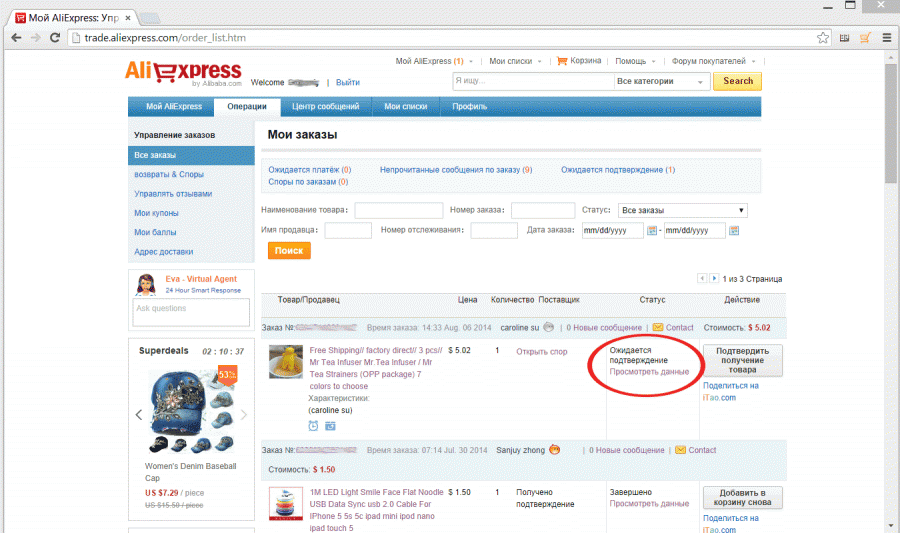900x533 pixels.
Task: Focus the Имя продавца field
Action: point(348,231)
